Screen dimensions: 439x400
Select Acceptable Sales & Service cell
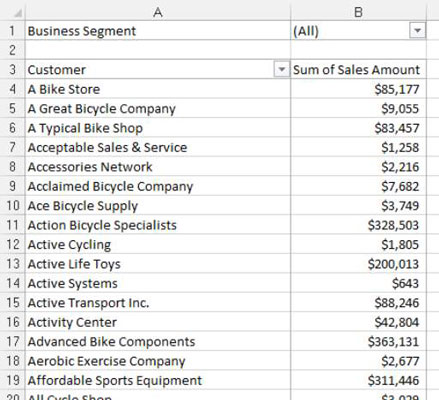point(158,147)
